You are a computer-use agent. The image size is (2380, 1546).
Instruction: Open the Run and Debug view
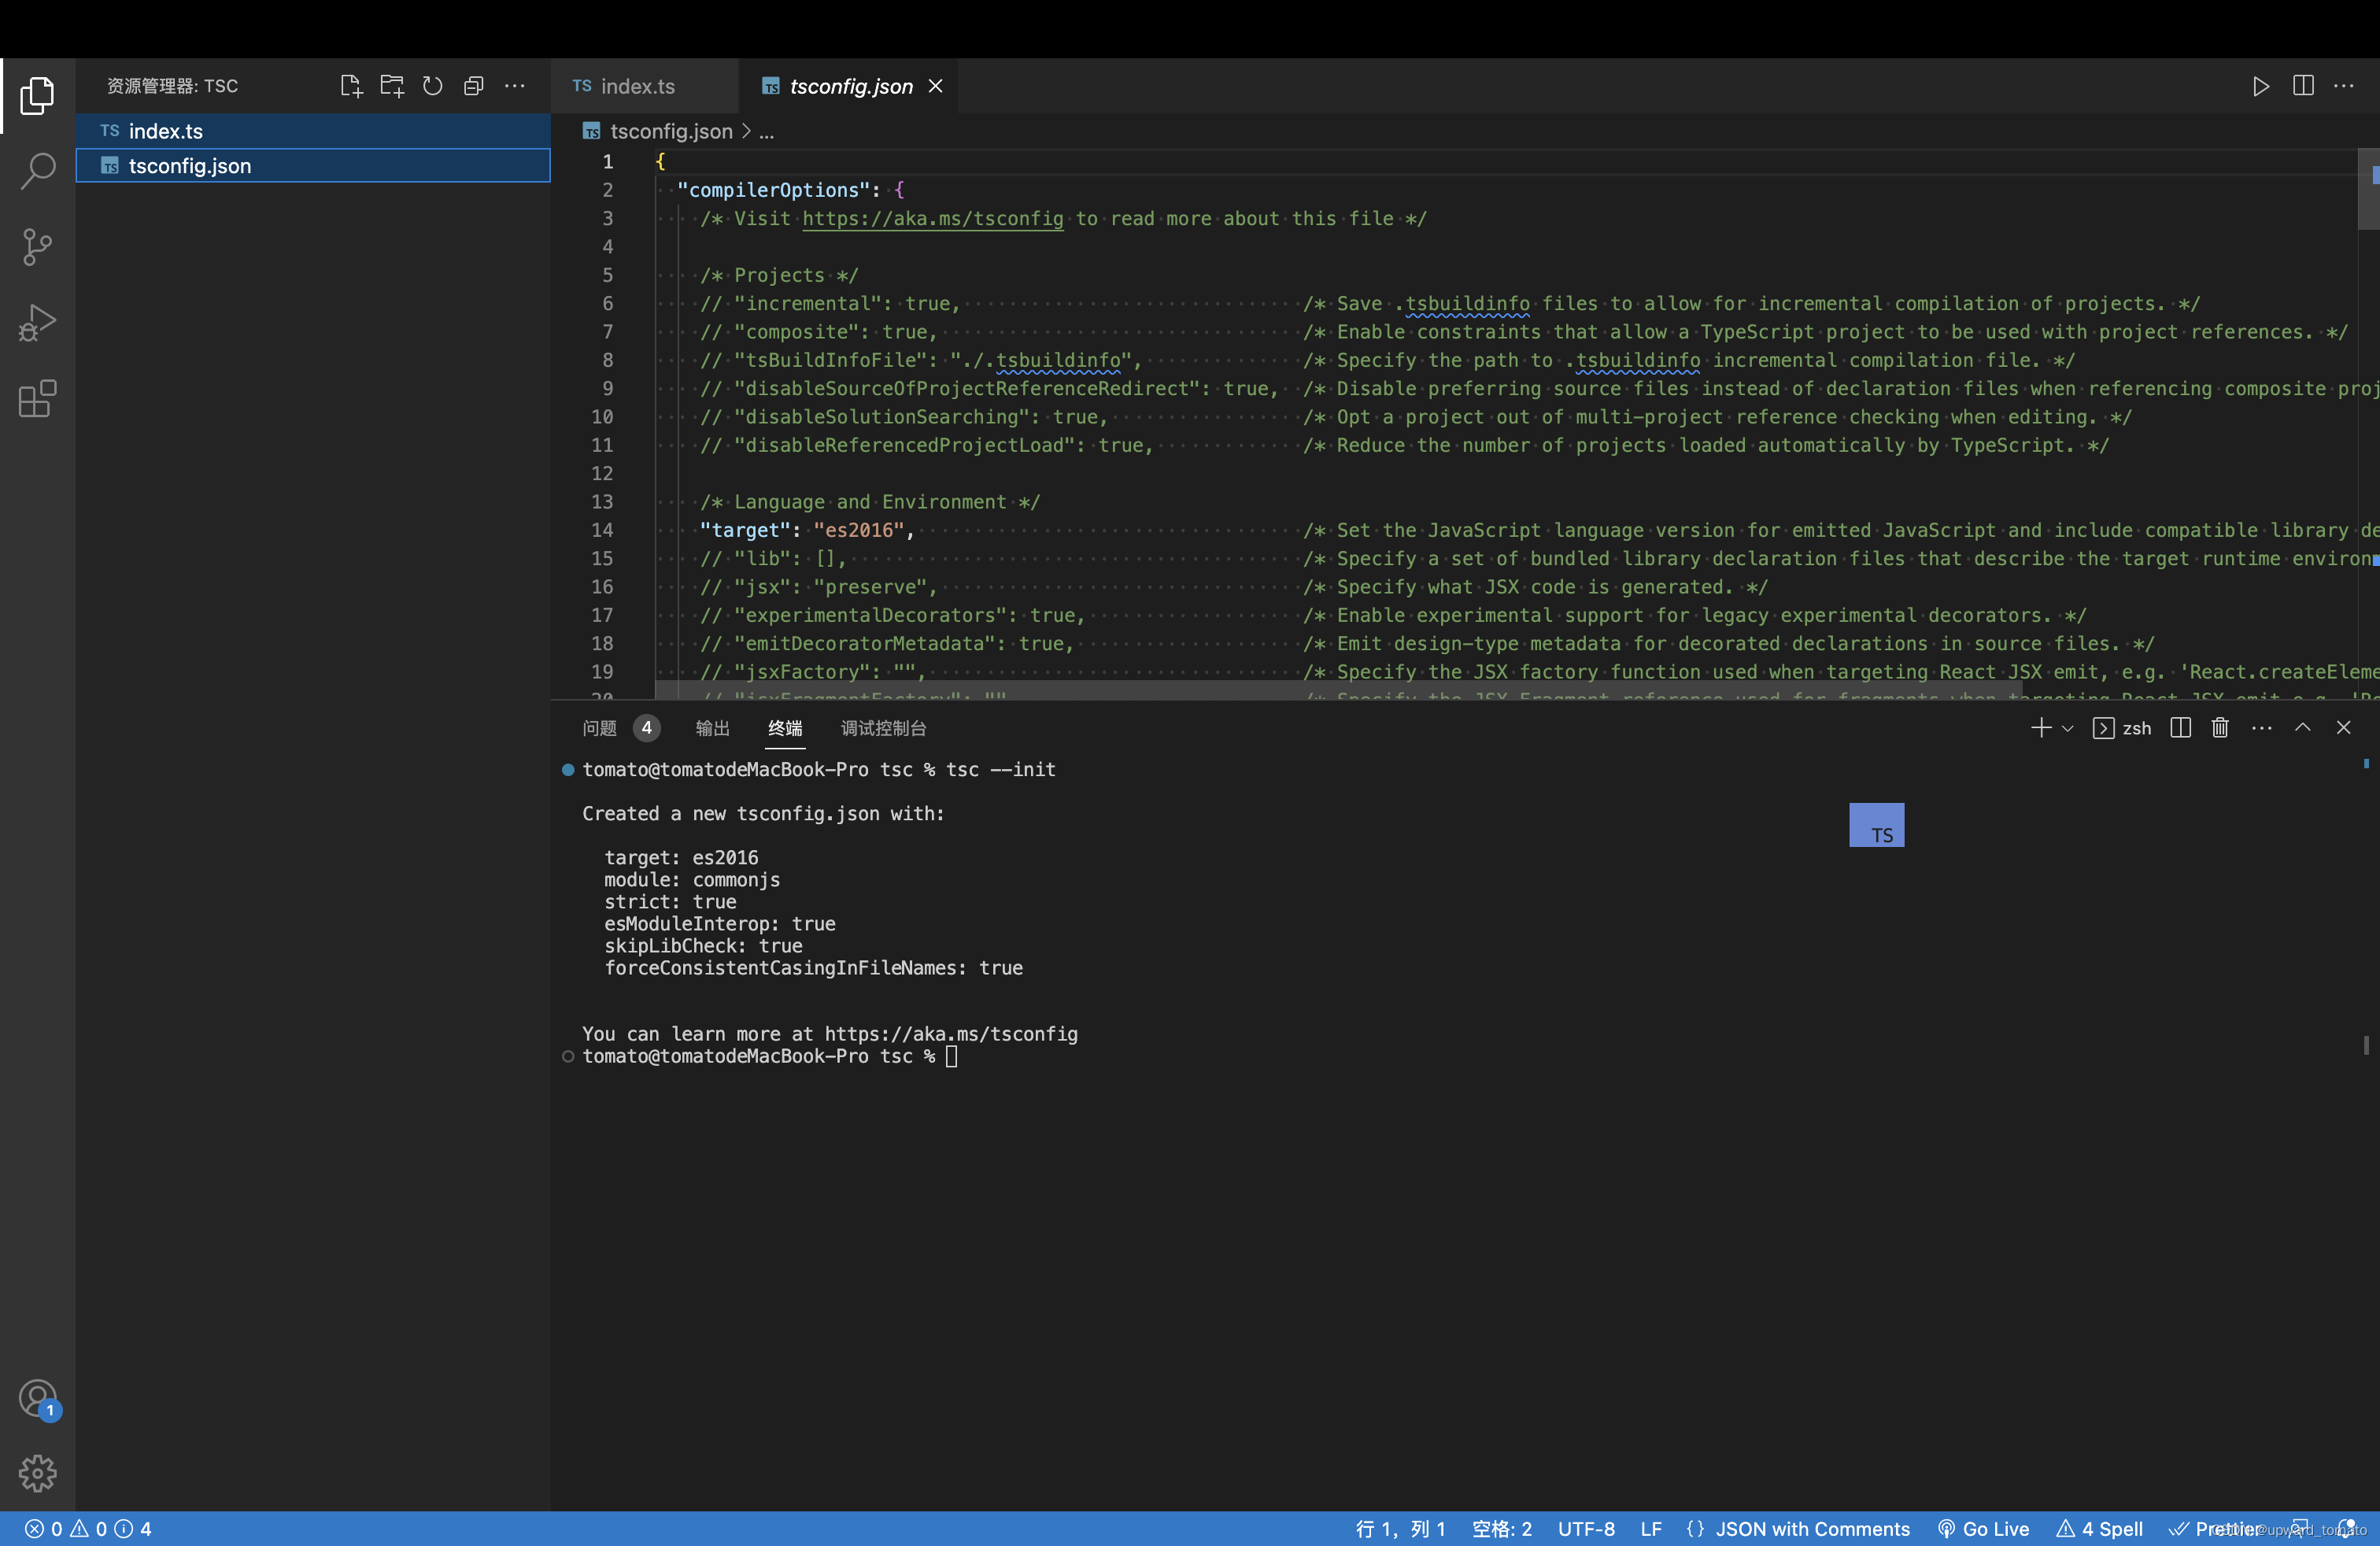[x=37, y=323]
